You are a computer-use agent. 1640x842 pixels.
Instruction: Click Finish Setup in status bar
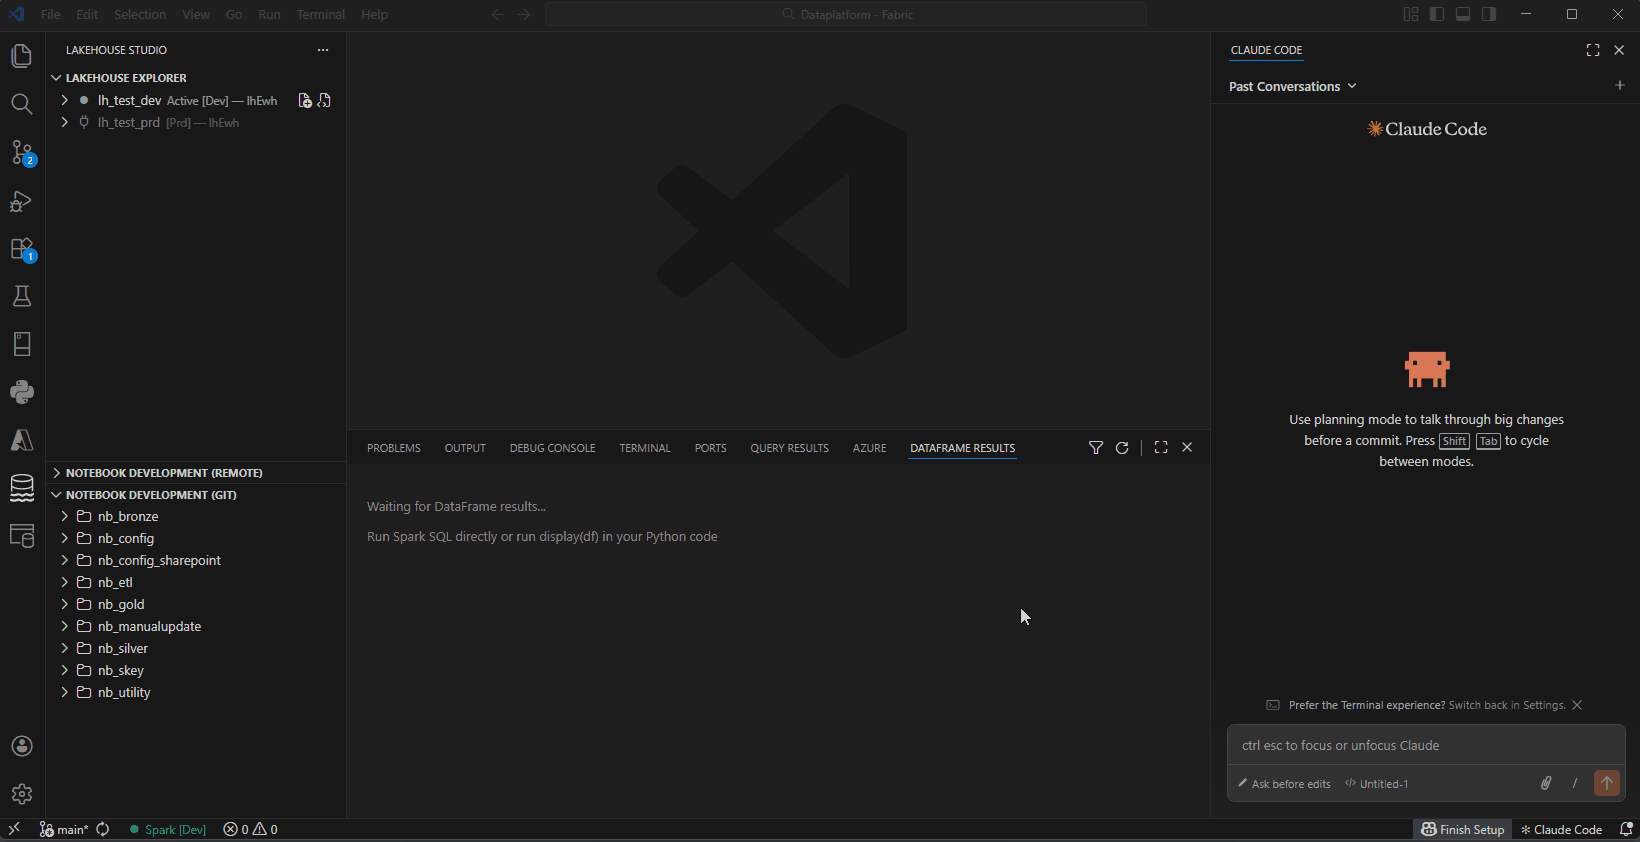click(1462, 830)
